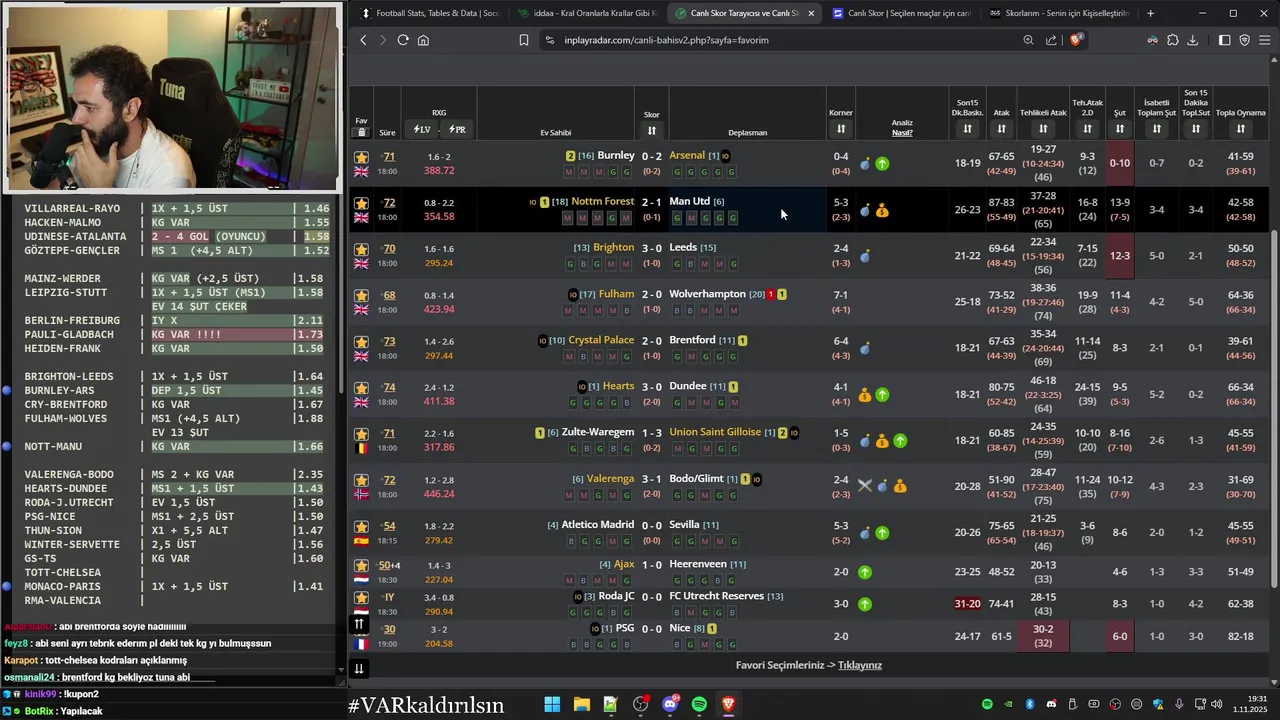1280x720 pixels.
Task: Click bomb icon in Burnley-Arsenal analysis
Action: coord(865,163)
